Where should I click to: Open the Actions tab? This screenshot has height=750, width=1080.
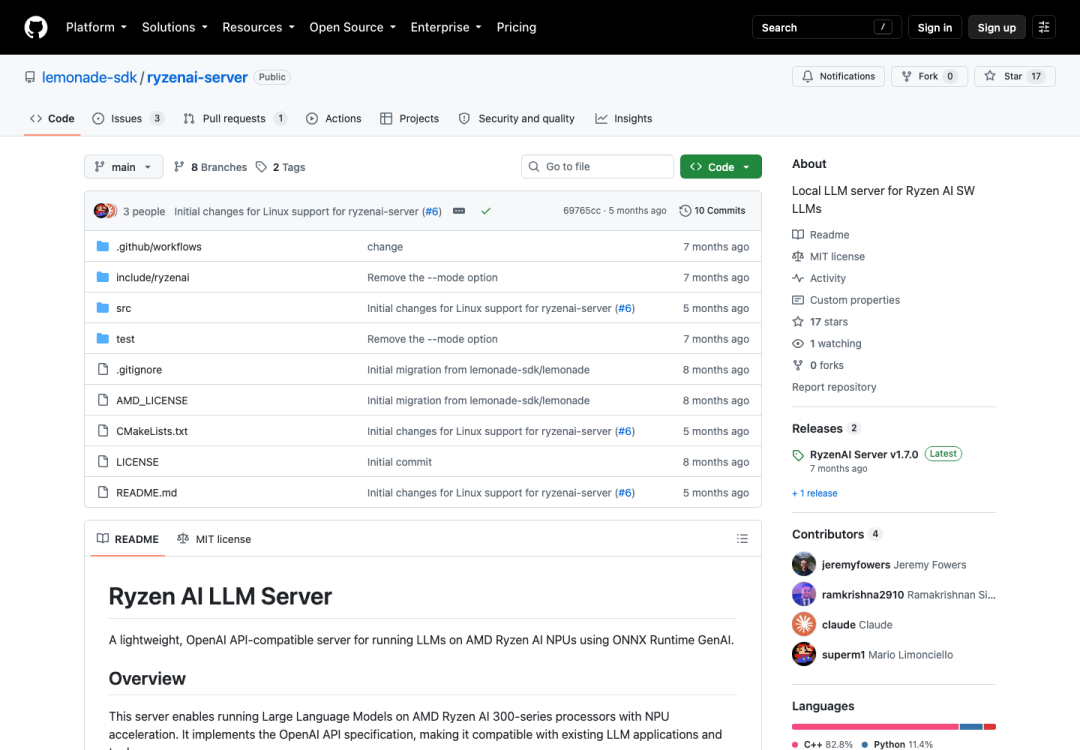pyautogui.click(x=333, y=118)
